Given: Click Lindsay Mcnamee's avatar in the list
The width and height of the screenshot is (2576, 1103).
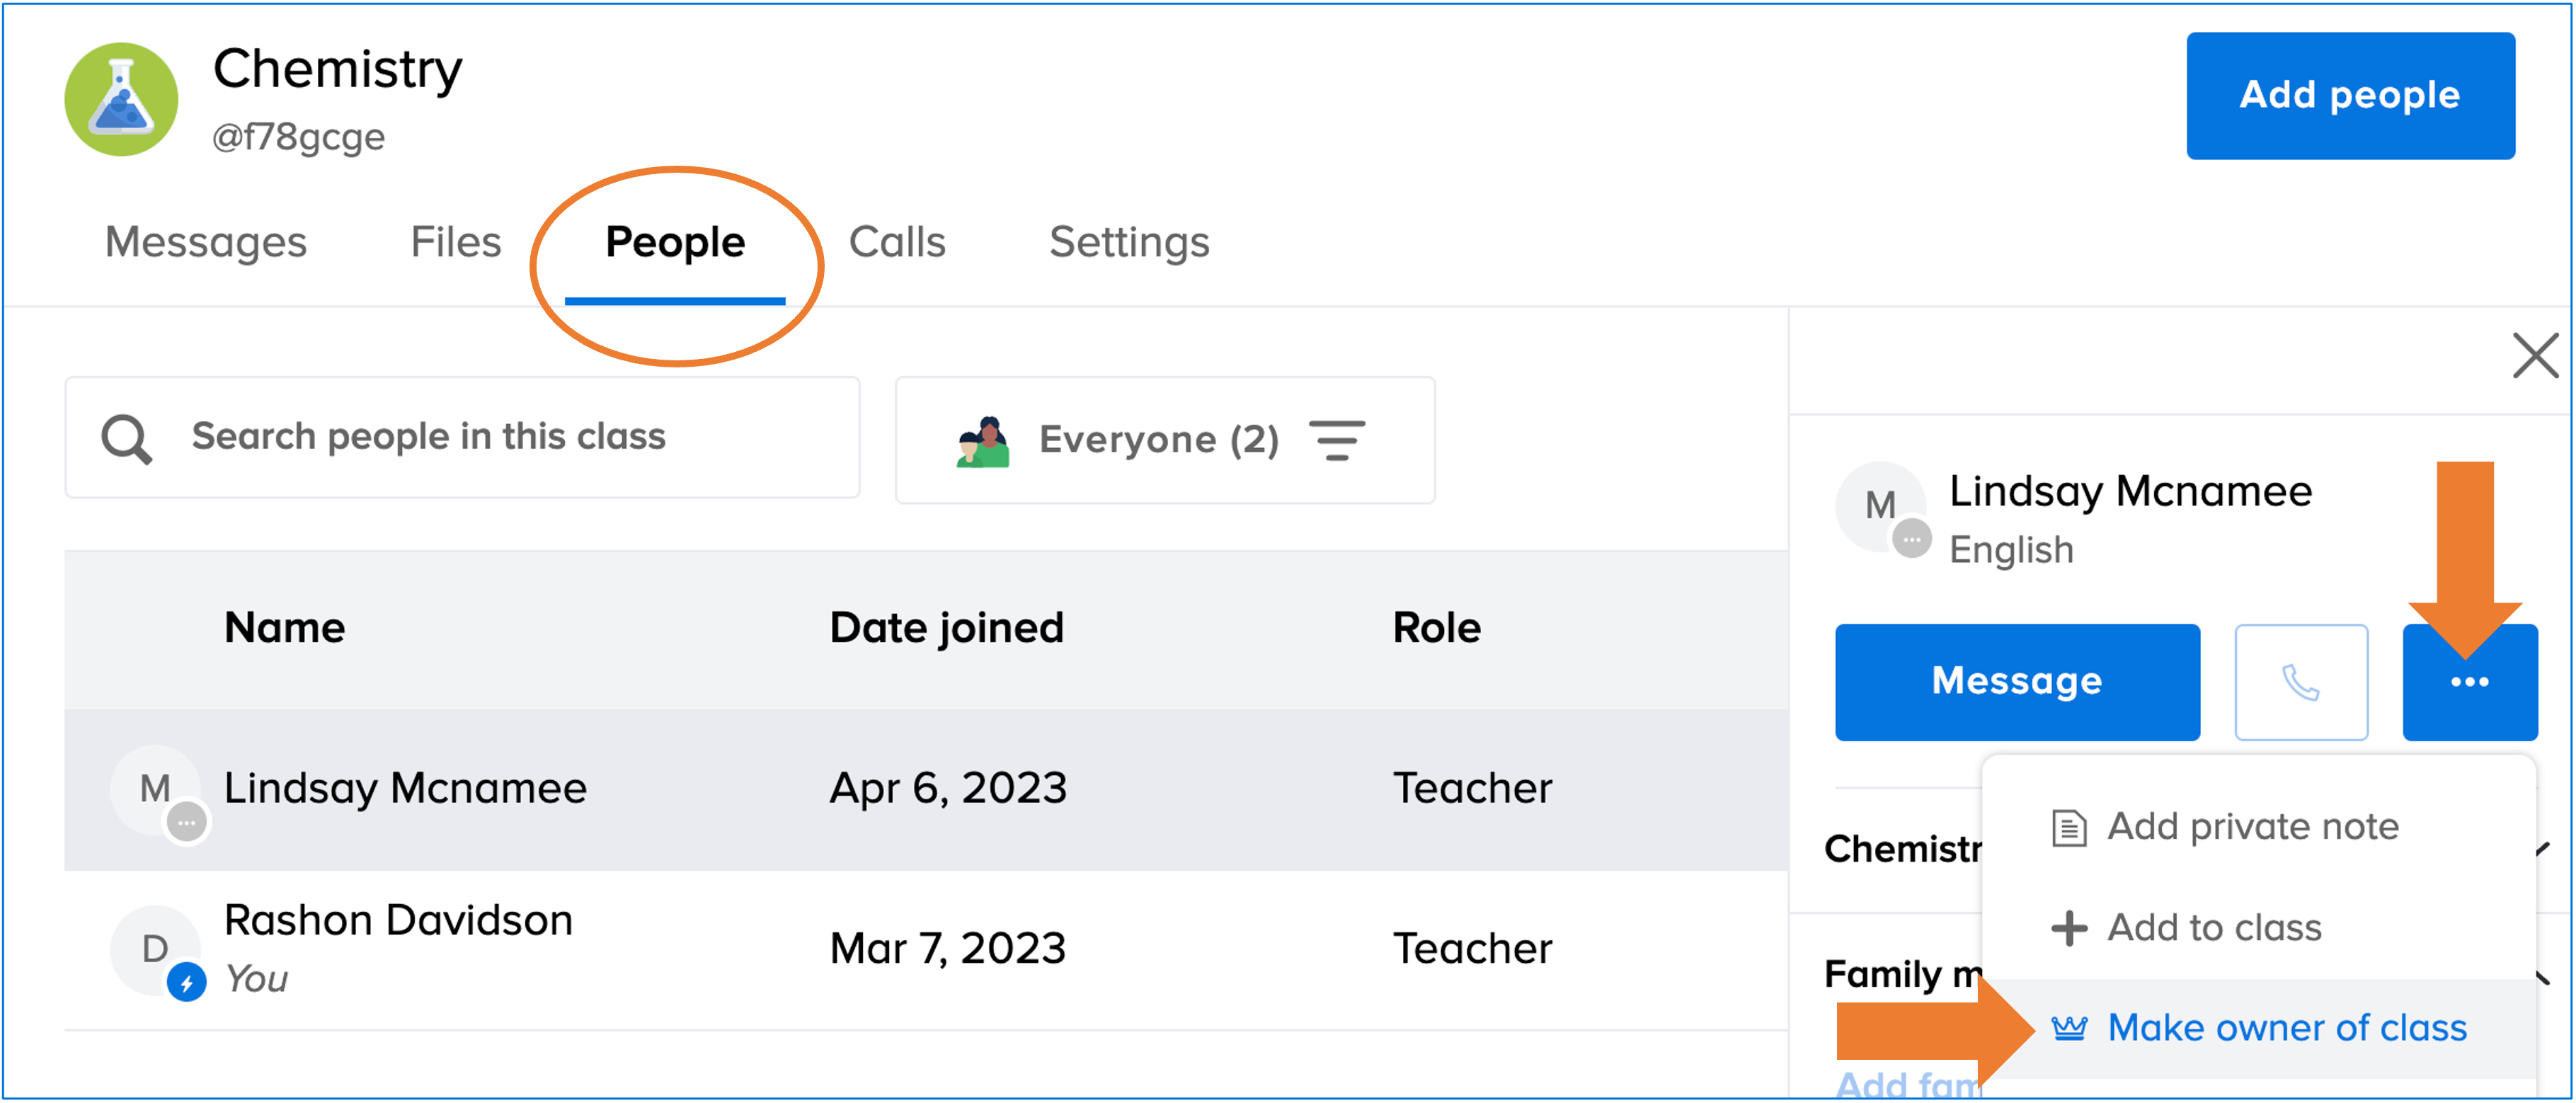Looking at the screenshot, I should click(x=155, y=789).
